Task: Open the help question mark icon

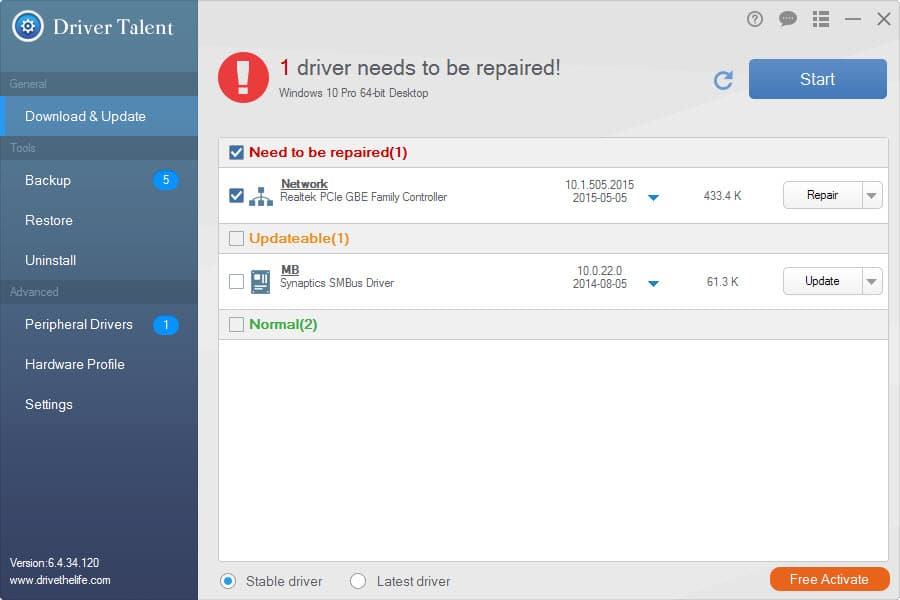Action: point(755,19)
